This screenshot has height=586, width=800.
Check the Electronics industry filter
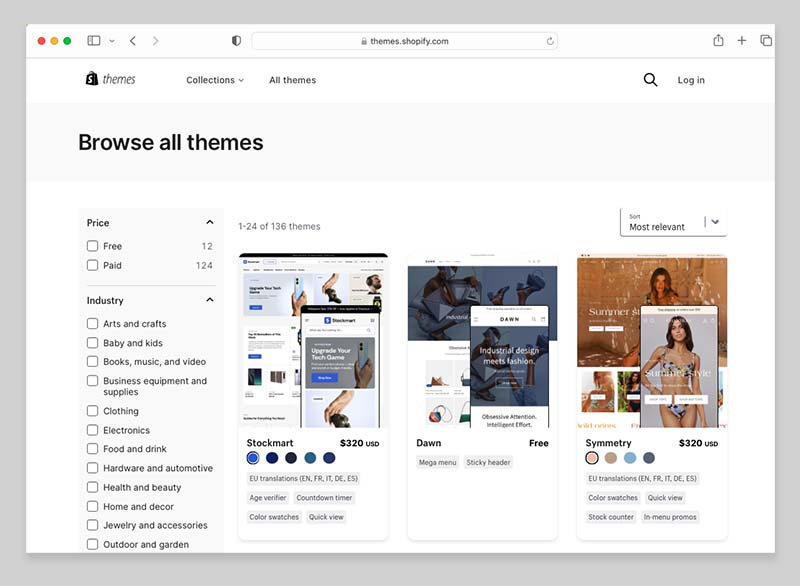[92, 430]
